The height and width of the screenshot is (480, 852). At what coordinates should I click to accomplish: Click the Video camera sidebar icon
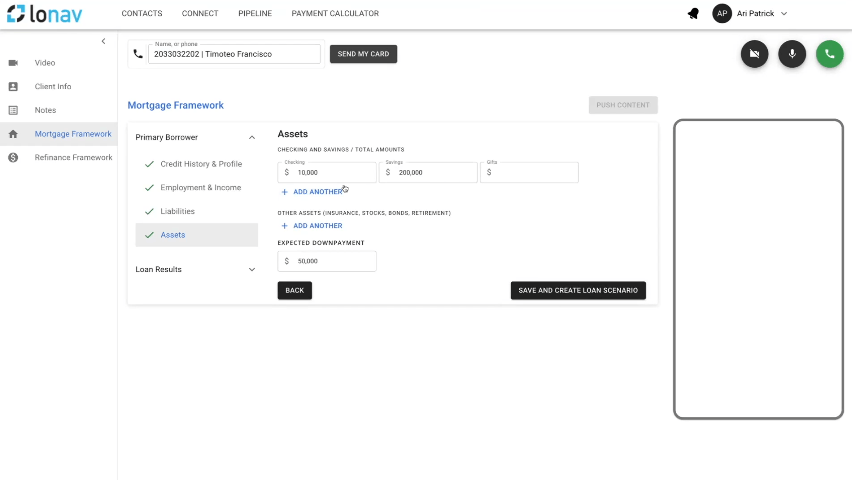click(13, 63)
